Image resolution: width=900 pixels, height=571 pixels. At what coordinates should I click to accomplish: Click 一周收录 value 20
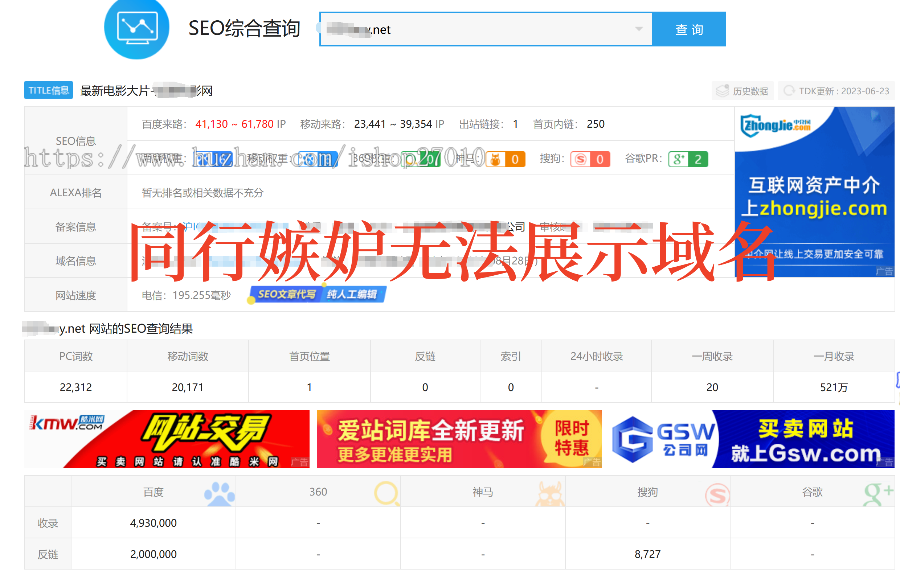pos(712,387)
